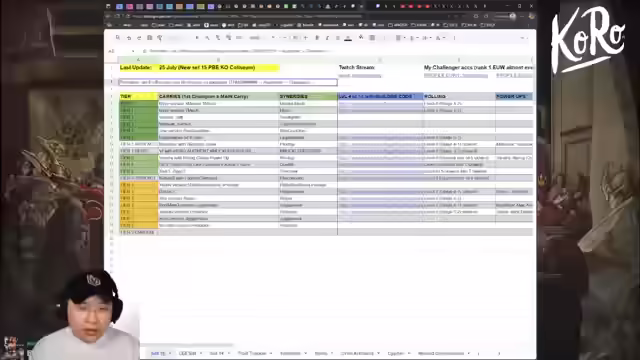Open the first profile link under Challenger accs

pos(456,76)
